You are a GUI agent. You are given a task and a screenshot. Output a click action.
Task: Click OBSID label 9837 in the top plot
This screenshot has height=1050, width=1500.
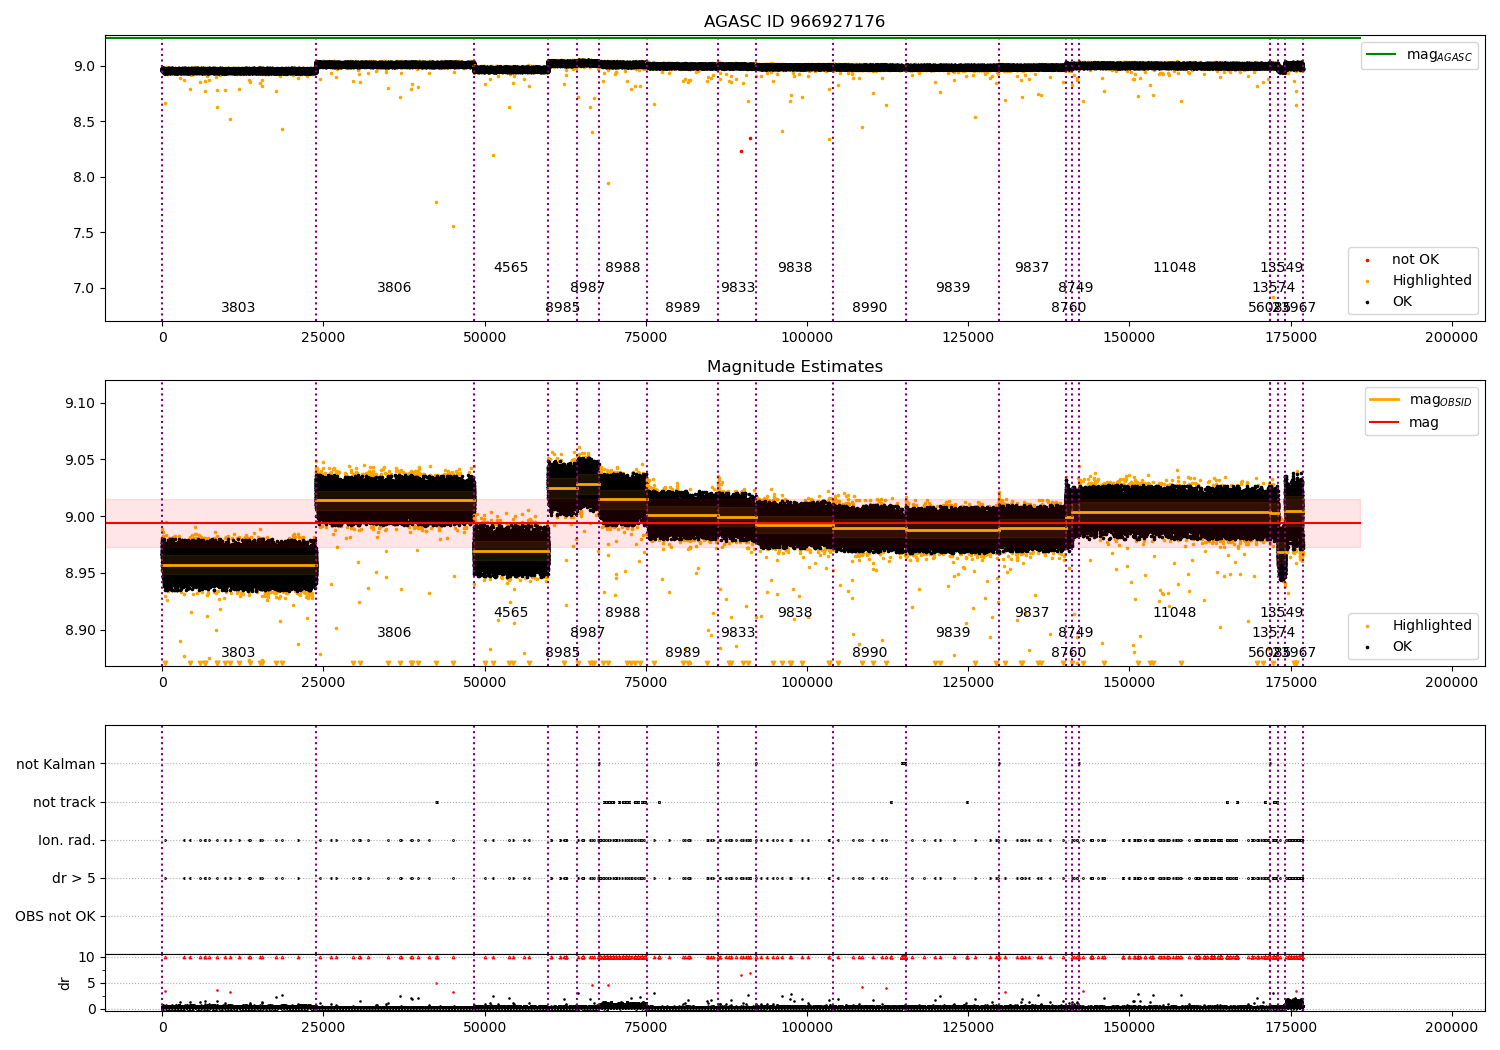[x=1032, y=268]
